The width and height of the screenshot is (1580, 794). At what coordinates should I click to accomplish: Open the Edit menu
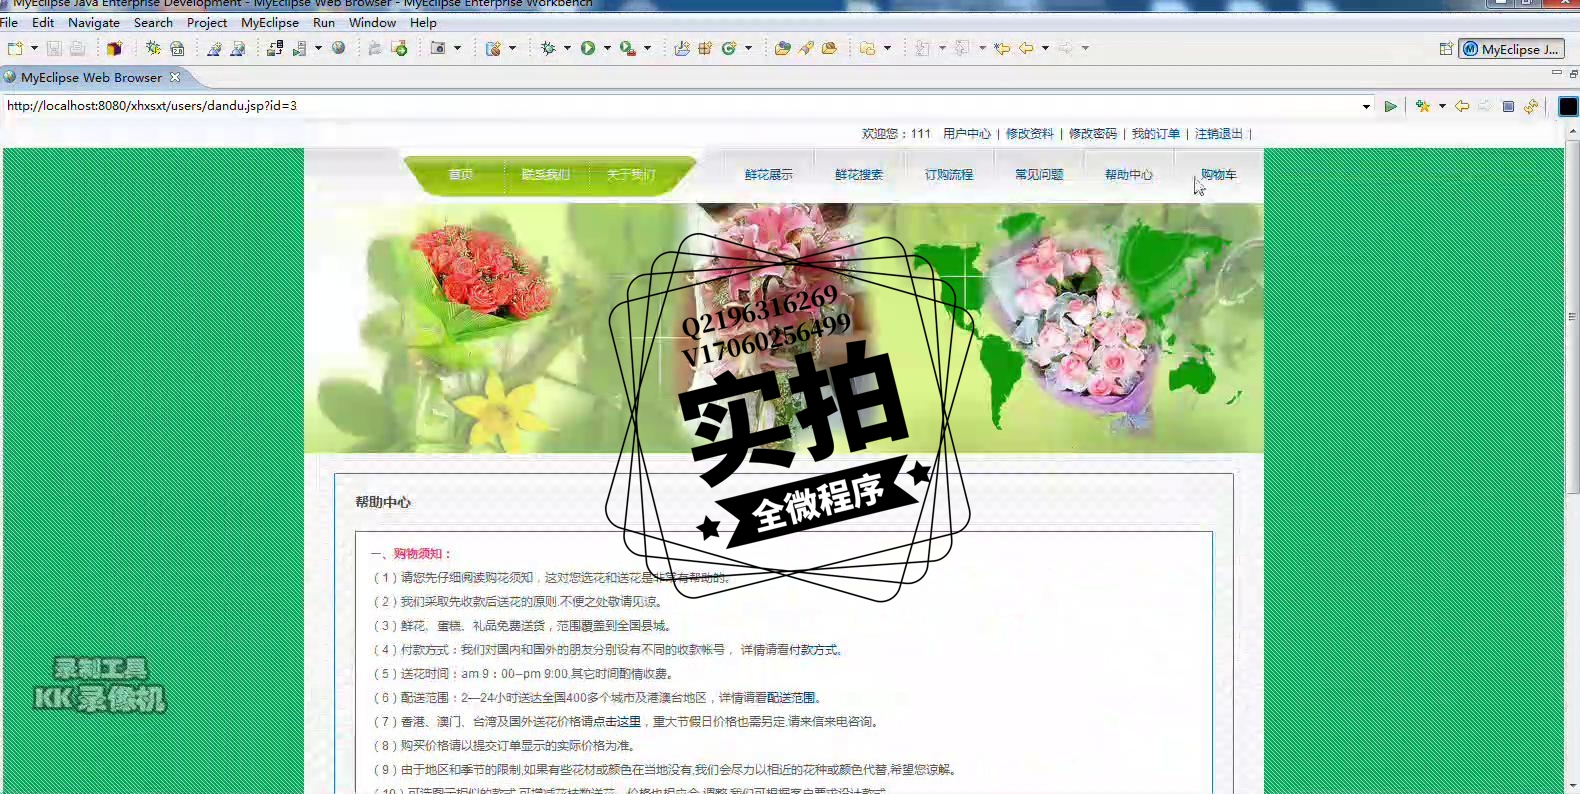[x=43, y=22]
